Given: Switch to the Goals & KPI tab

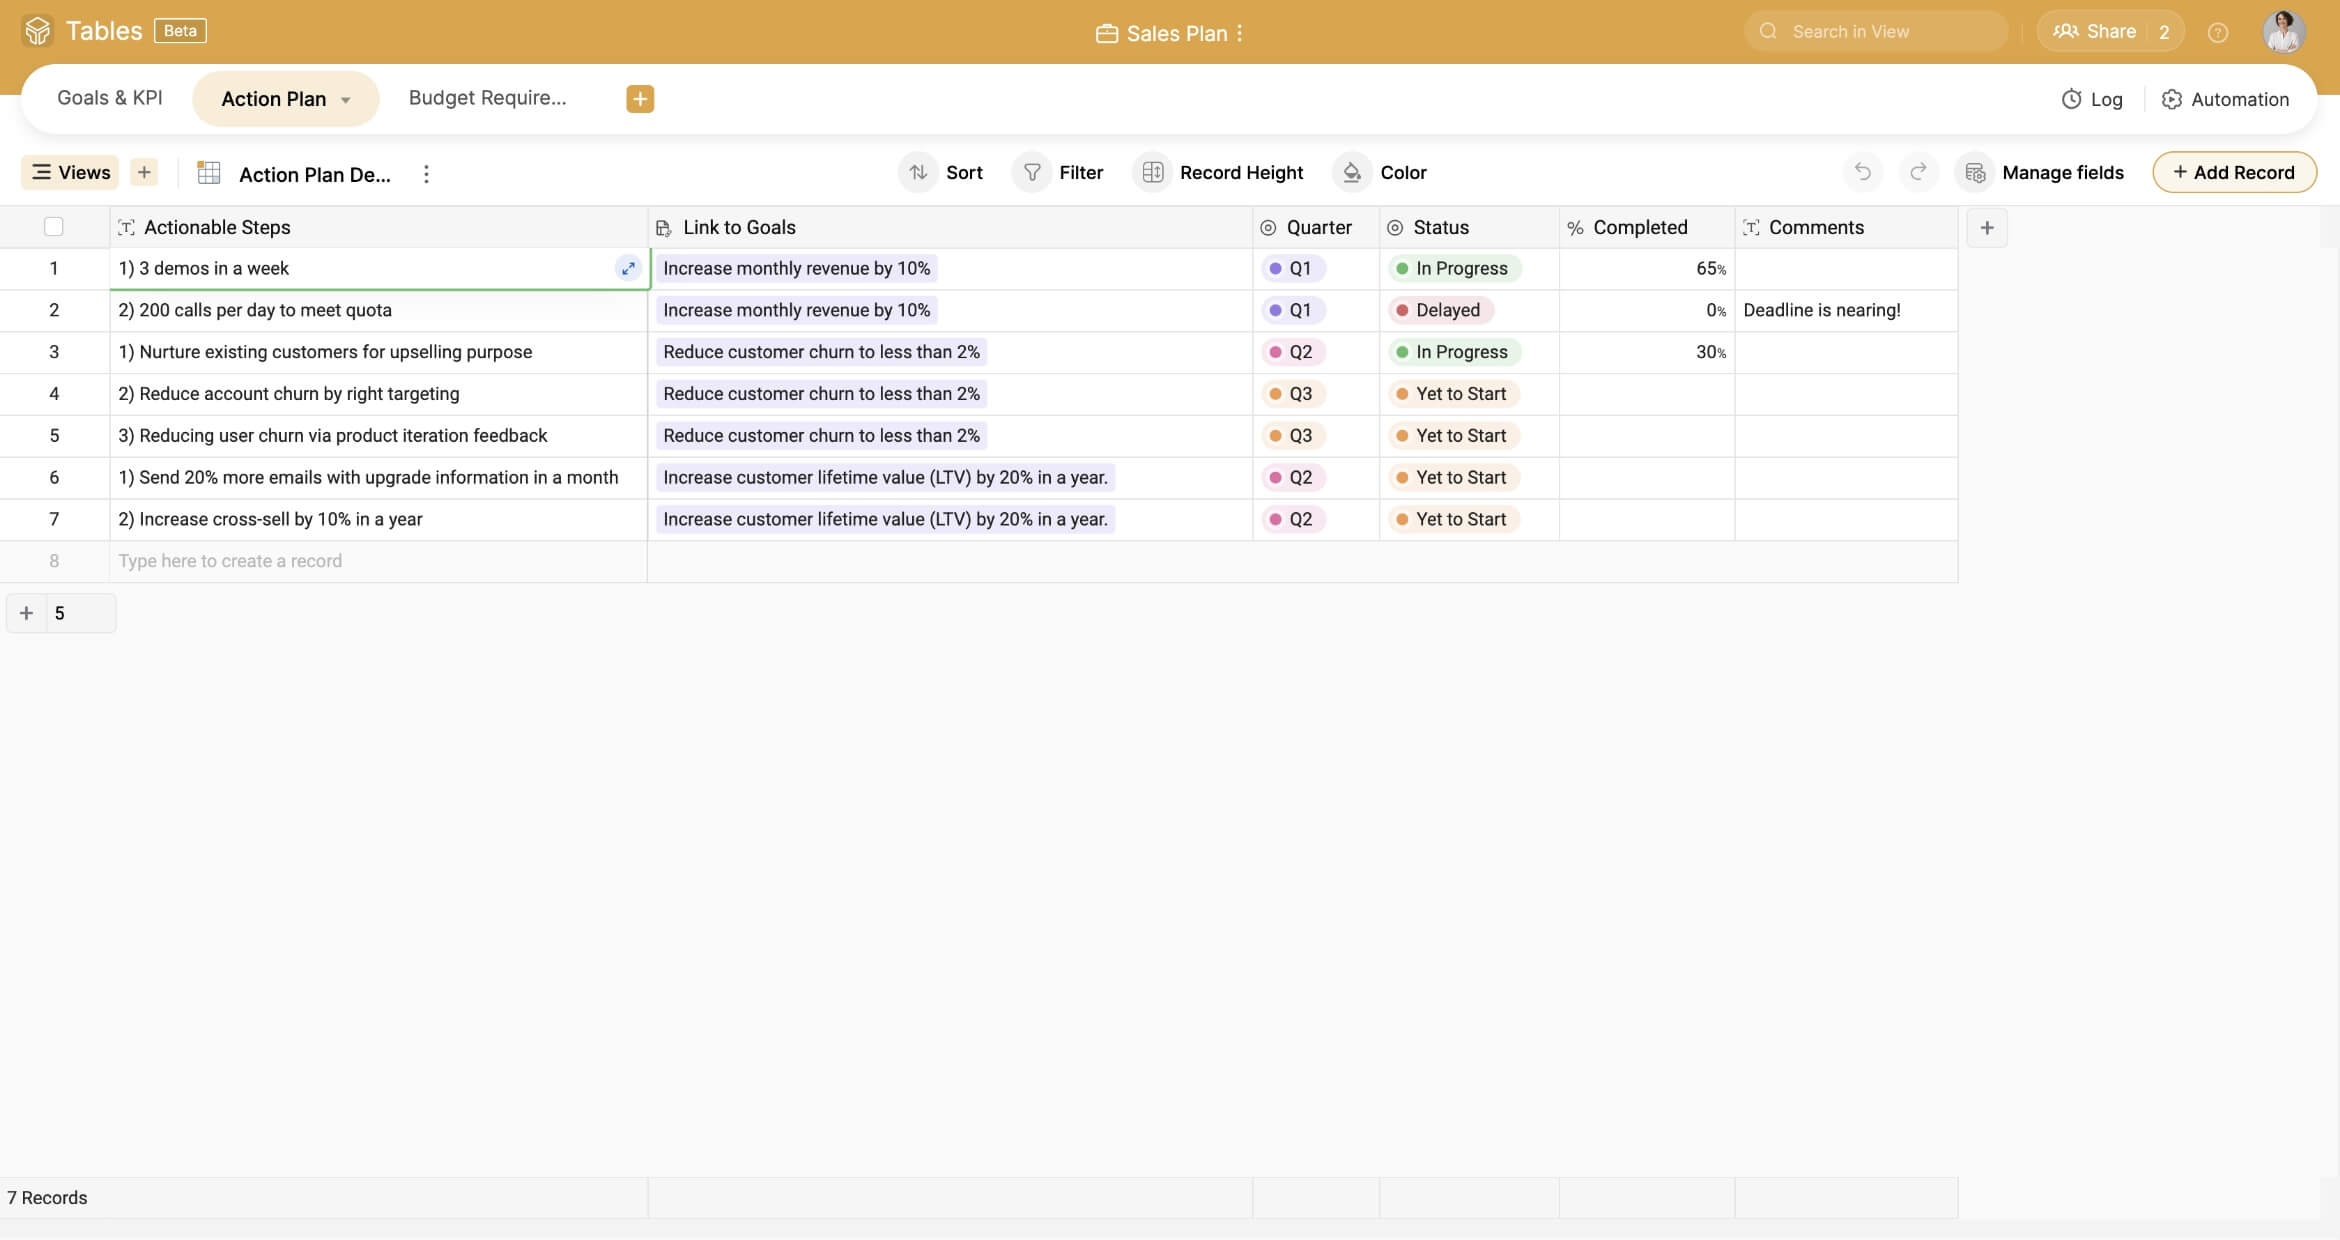Looking at the screenshot, I should pos(109,98).
